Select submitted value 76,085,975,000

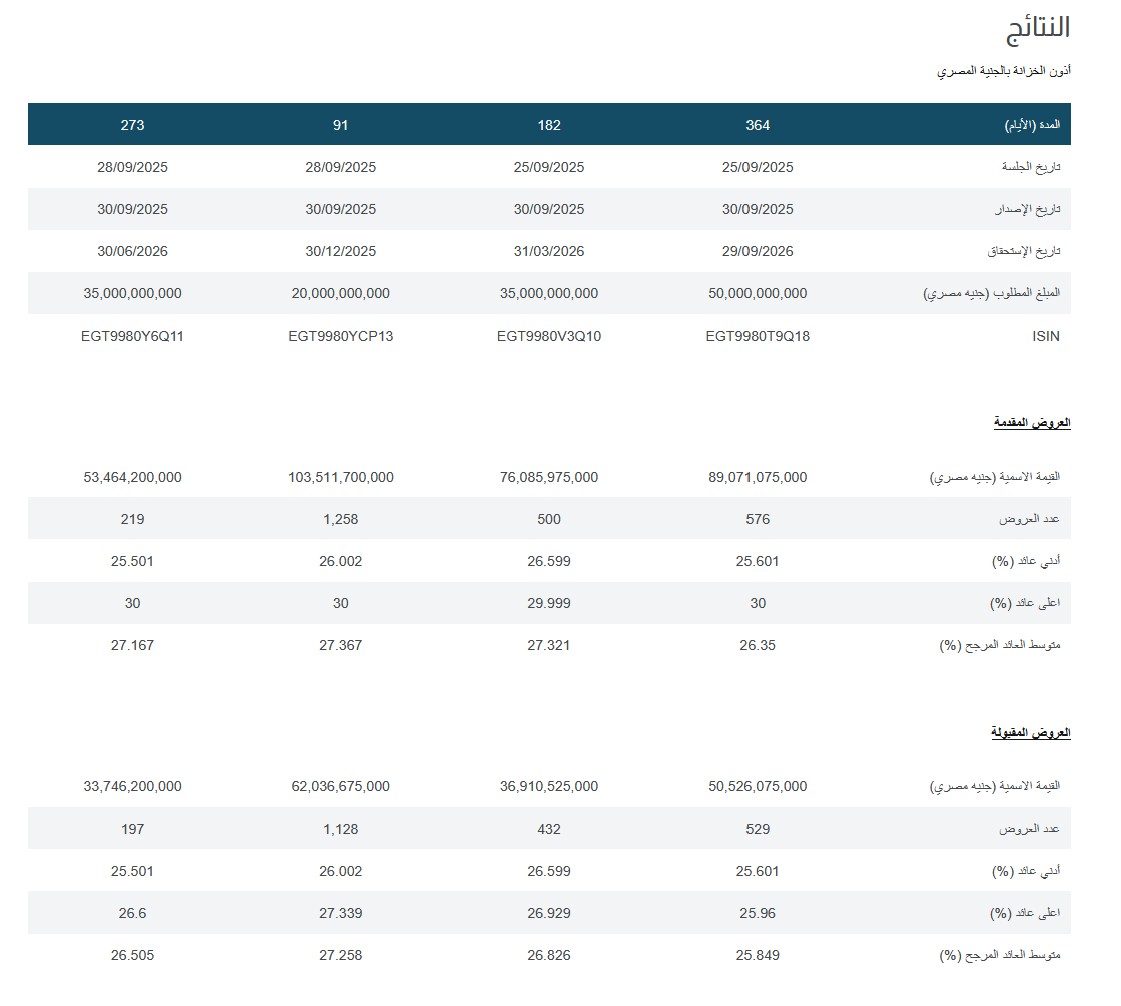click(548, 477)
